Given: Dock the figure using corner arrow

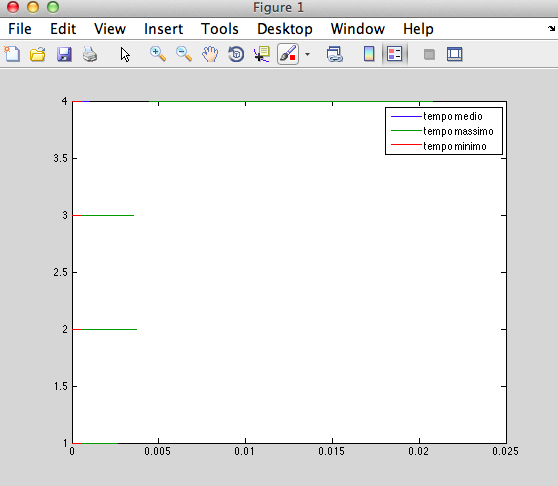Looking at the screenshot, I should (551, 28).
